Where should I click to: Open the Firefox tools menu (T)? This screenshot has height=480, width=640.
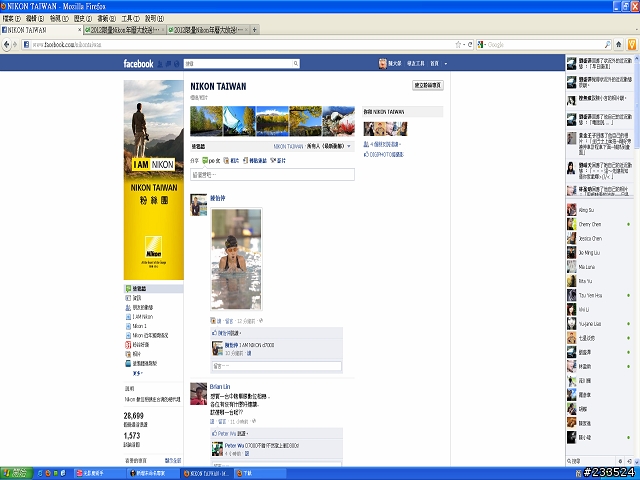pos(131,19)
